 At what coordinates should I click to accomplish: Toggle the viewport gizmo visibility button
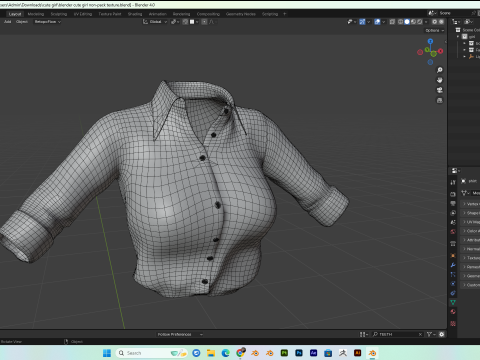pyautogui.click(x=362, y=22)
